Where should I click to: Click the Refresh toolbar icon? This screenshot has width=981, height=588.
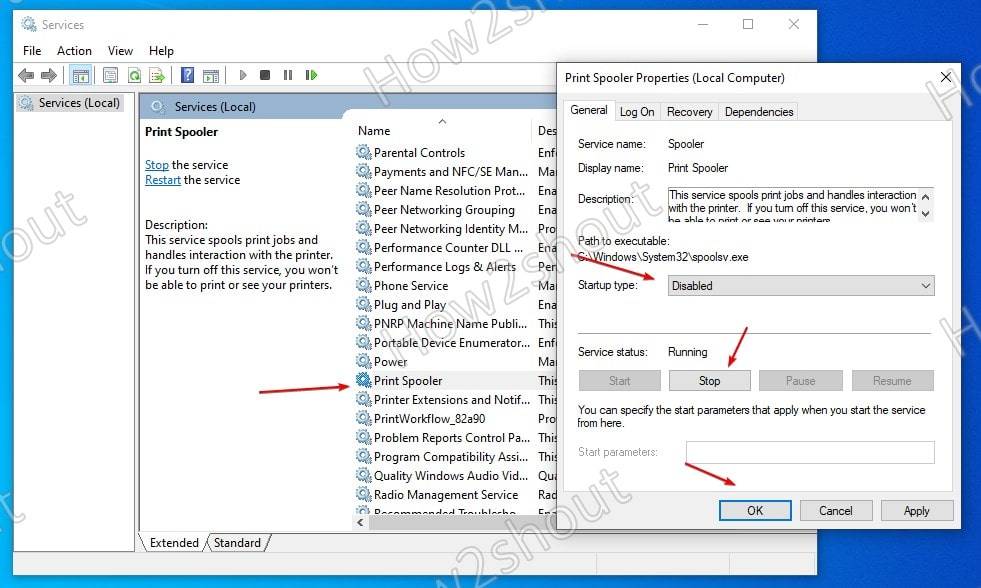click(135, 76)
